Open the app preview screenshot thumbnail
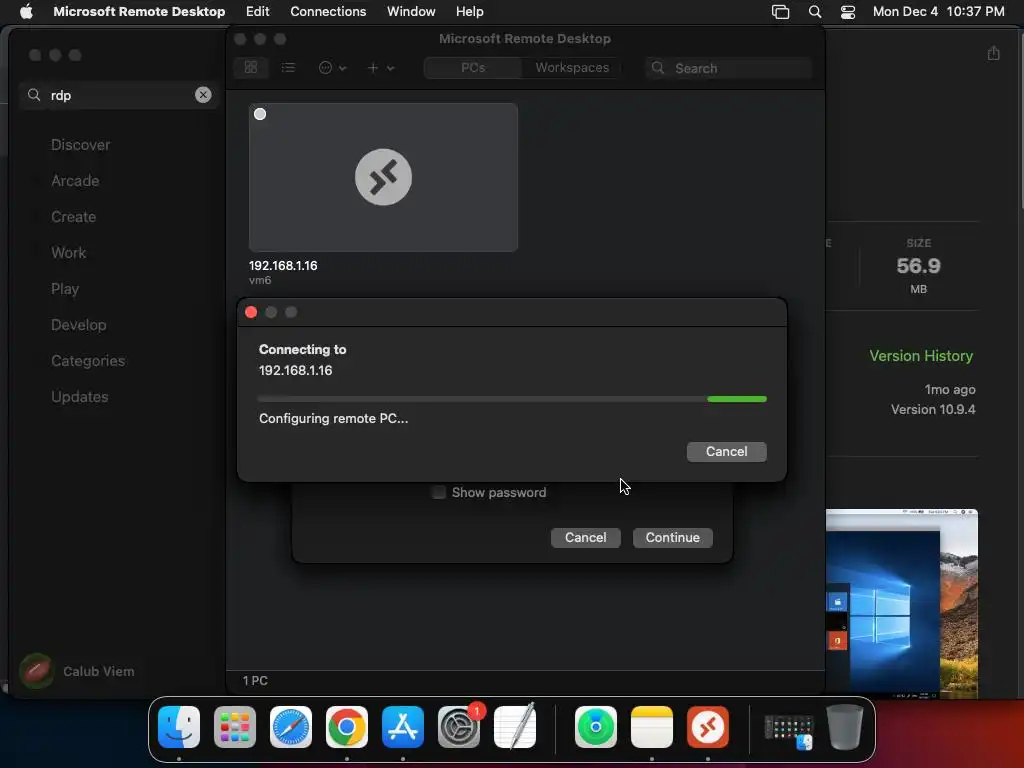 pos(902,603)
